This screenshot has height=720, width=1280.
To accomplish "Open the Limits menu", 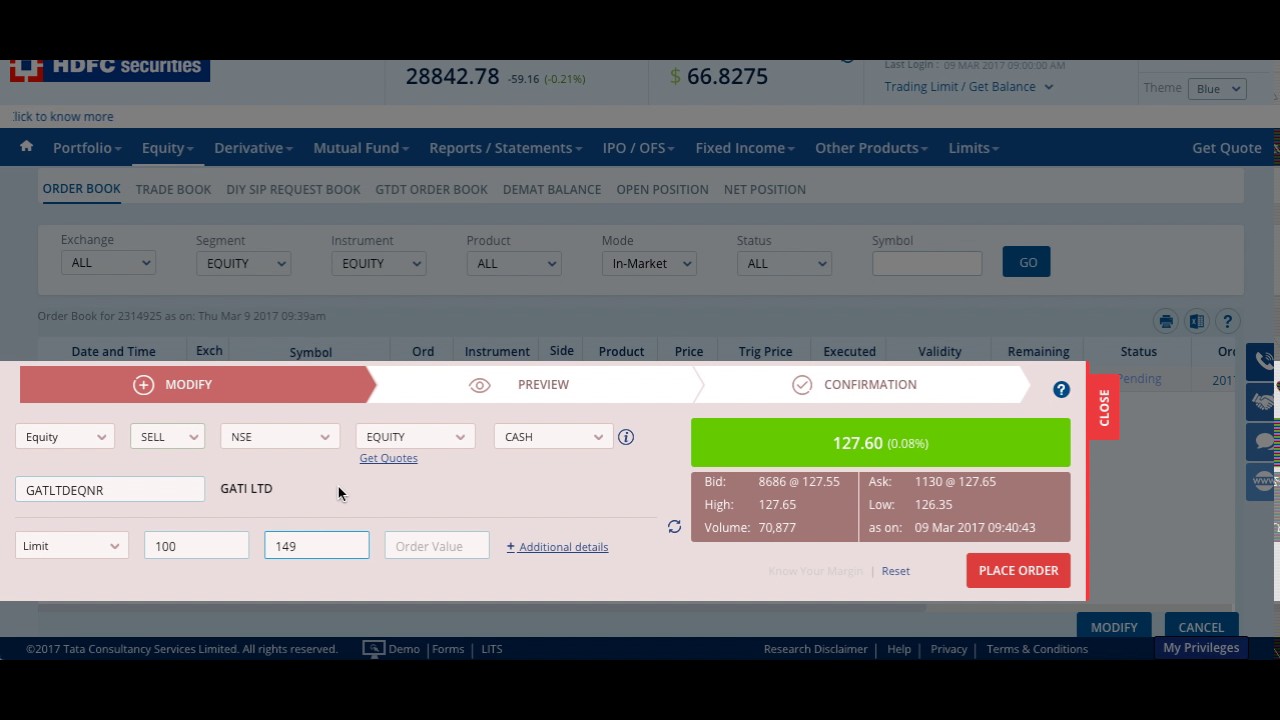I will [x=973, y=147].
